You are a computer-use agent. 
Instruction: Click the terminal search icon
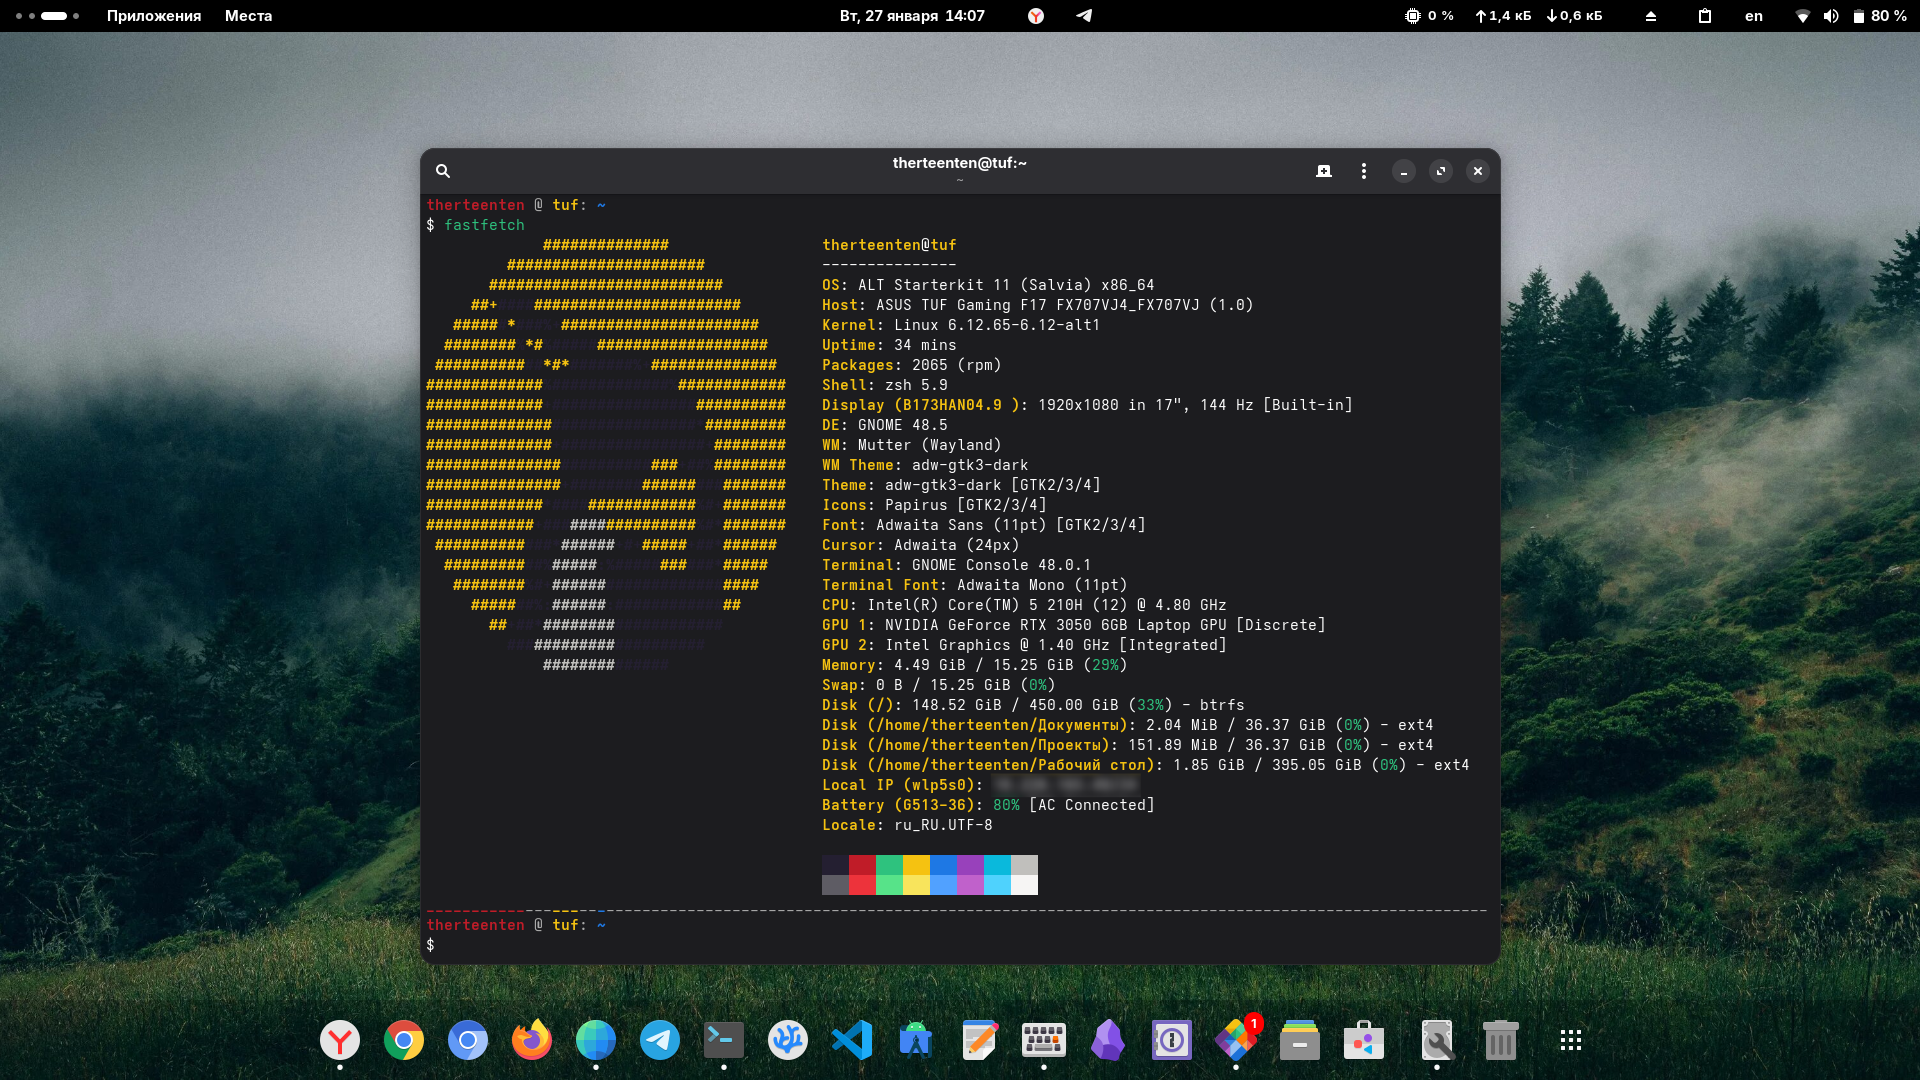pos(443,171)
